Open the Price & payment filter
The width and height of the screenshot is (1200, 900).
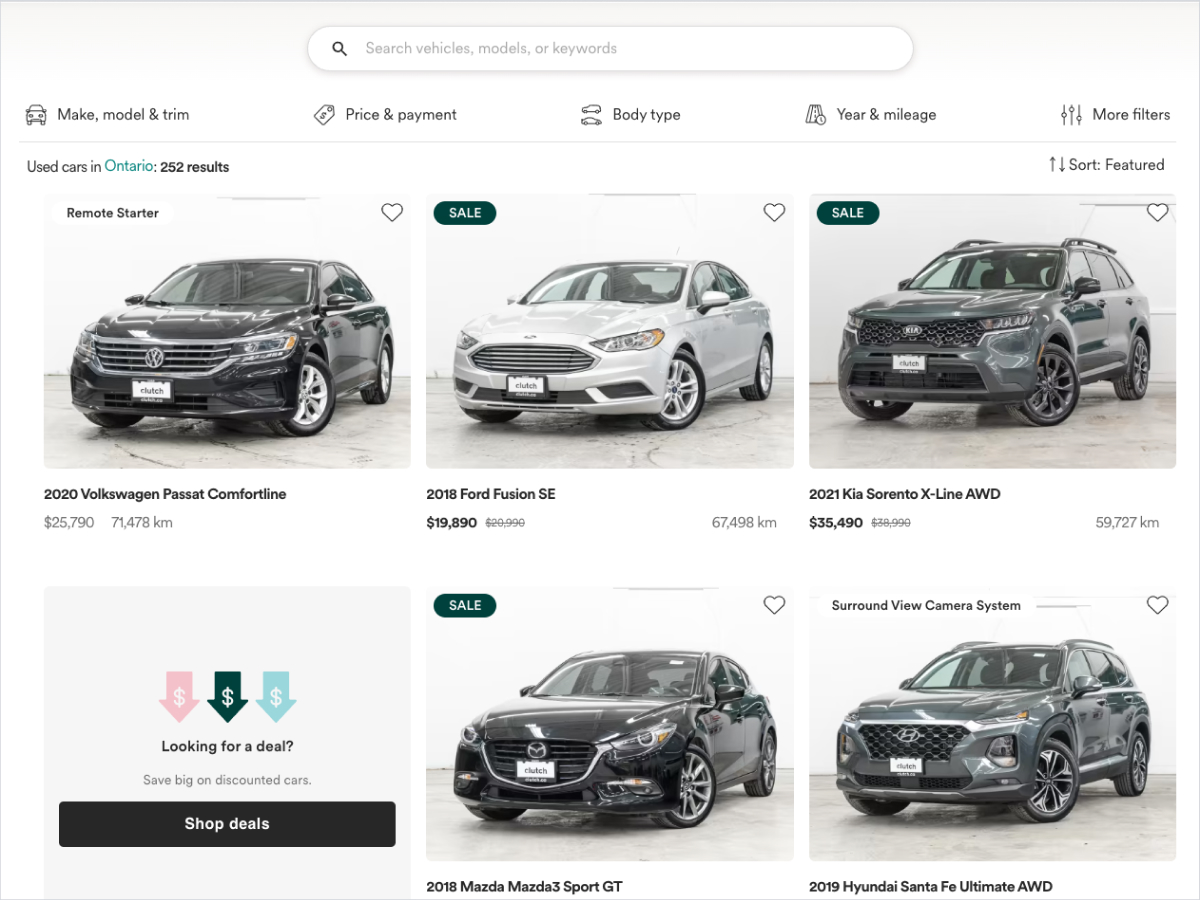pyautogui.click(x=385, y=115)
